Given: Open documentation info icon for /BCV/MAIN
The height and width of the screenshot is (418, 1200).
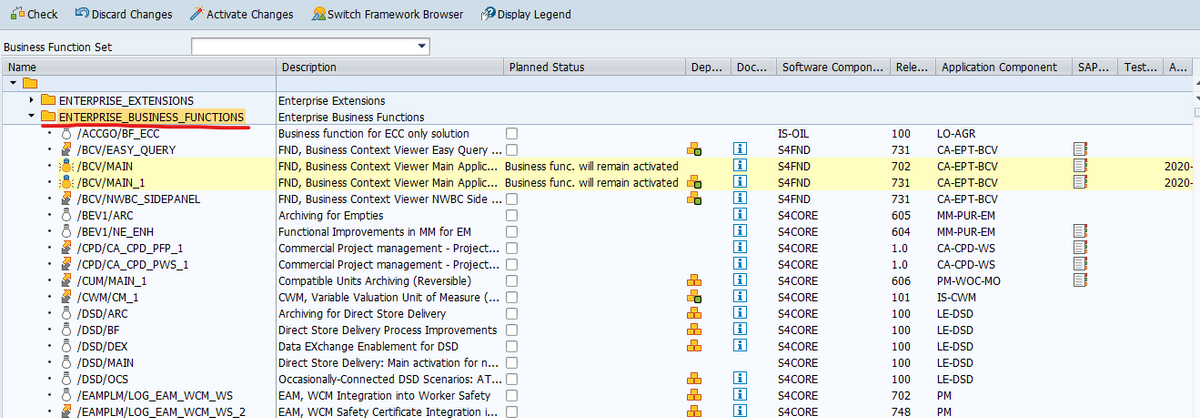Looking at the screenshot, I should pyautogui.click(x=741, y=166).
